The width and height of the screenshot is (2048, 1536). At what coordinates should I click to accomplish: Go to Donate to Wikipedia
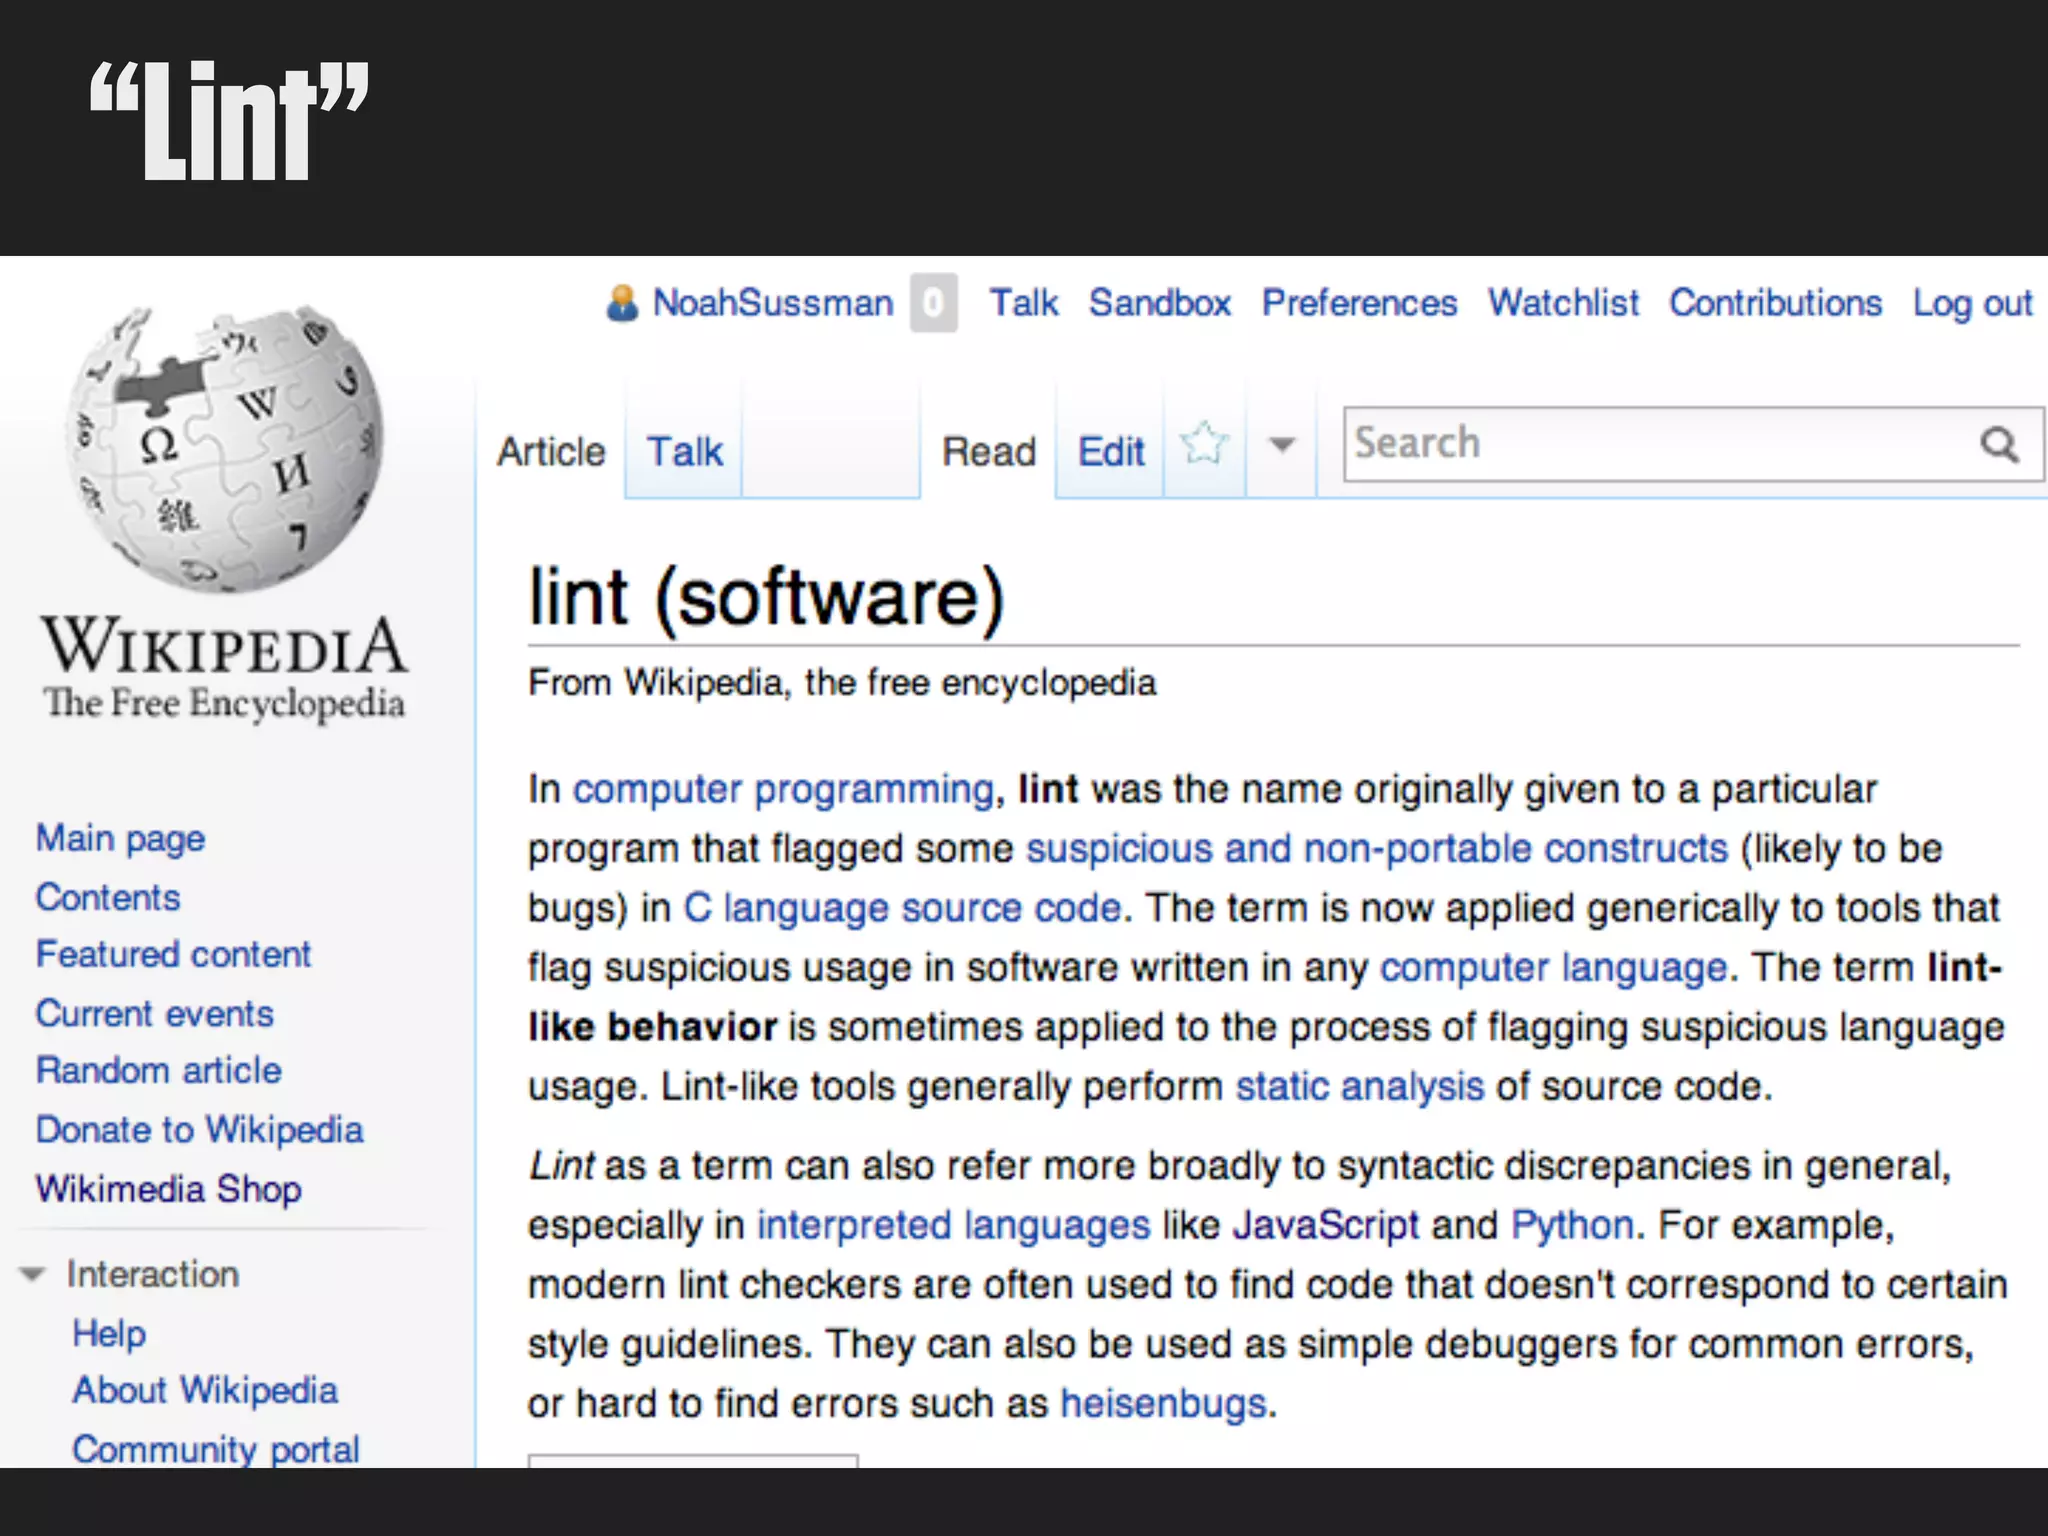coord(199,1130)
